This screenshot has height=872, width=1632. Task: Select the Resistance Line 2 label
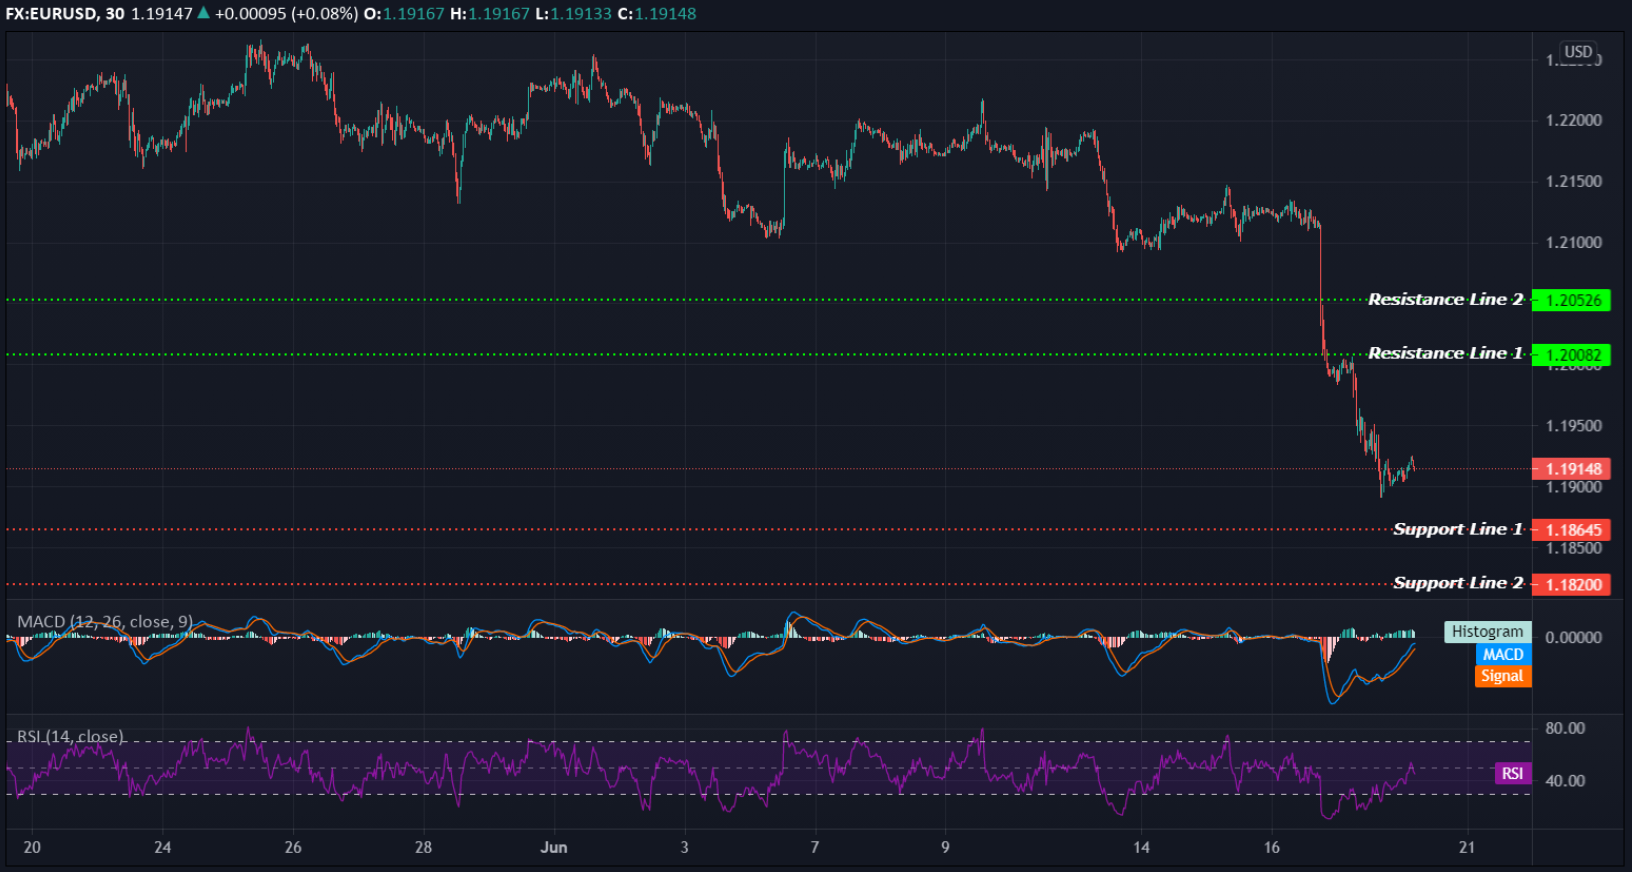[x=1445, y=299]
